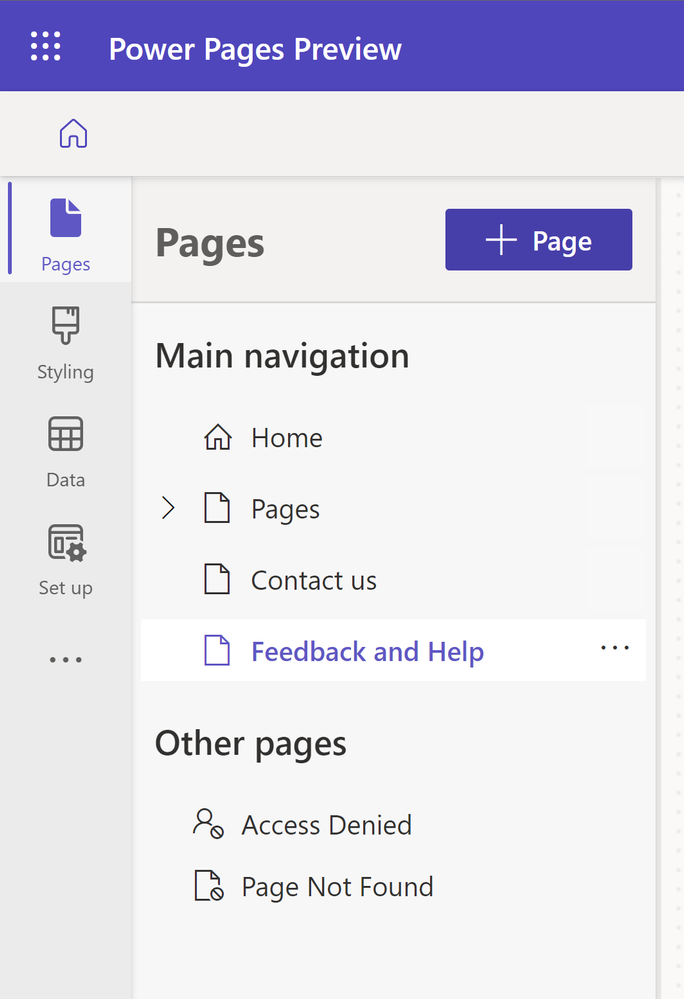Click the Page Not Found document icon
This screenshot has width=684, height=999.
tap(209, 886)
